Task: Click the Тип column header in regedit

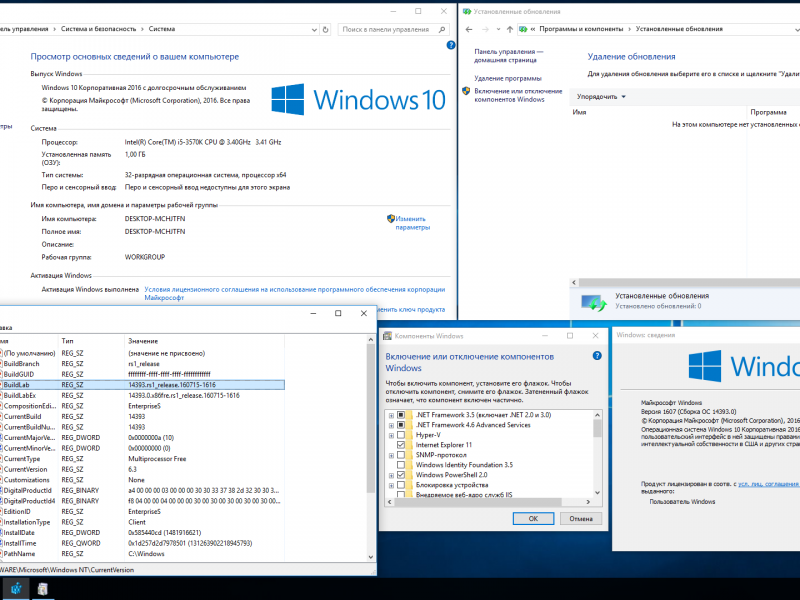Action: coord(91,341)
